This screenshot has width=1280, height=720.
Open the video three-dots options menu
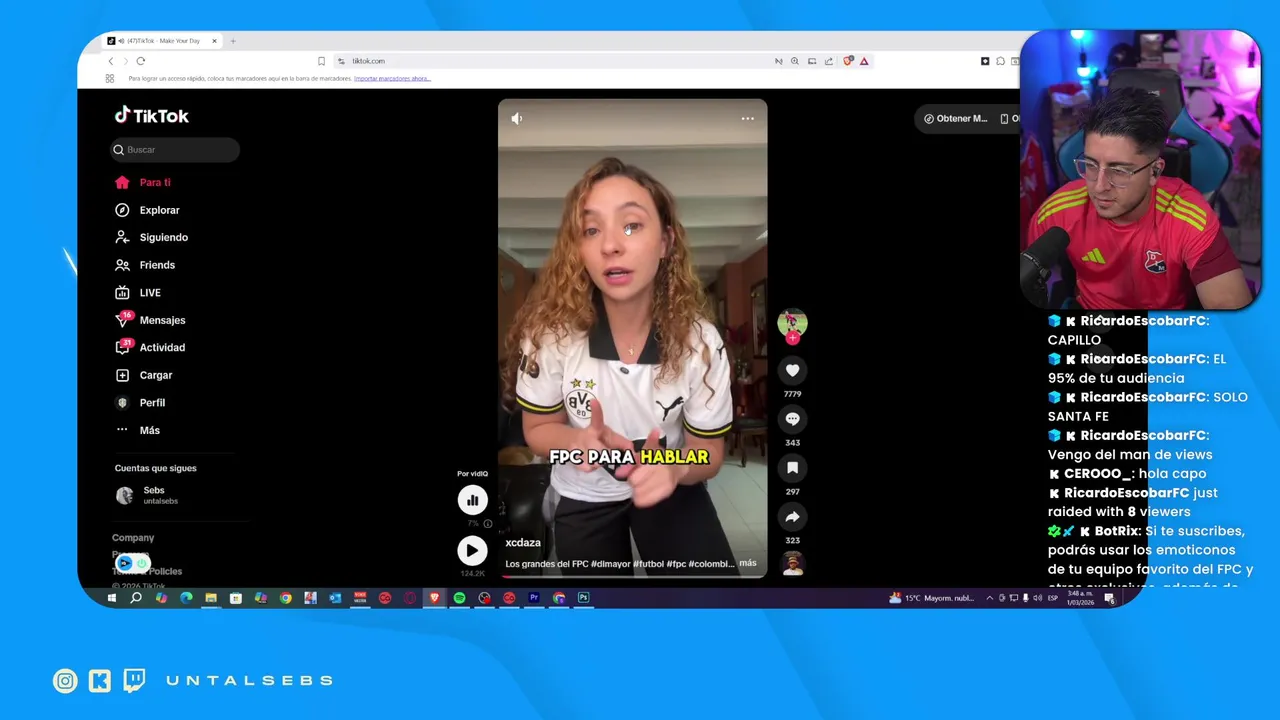coord(747,118)
